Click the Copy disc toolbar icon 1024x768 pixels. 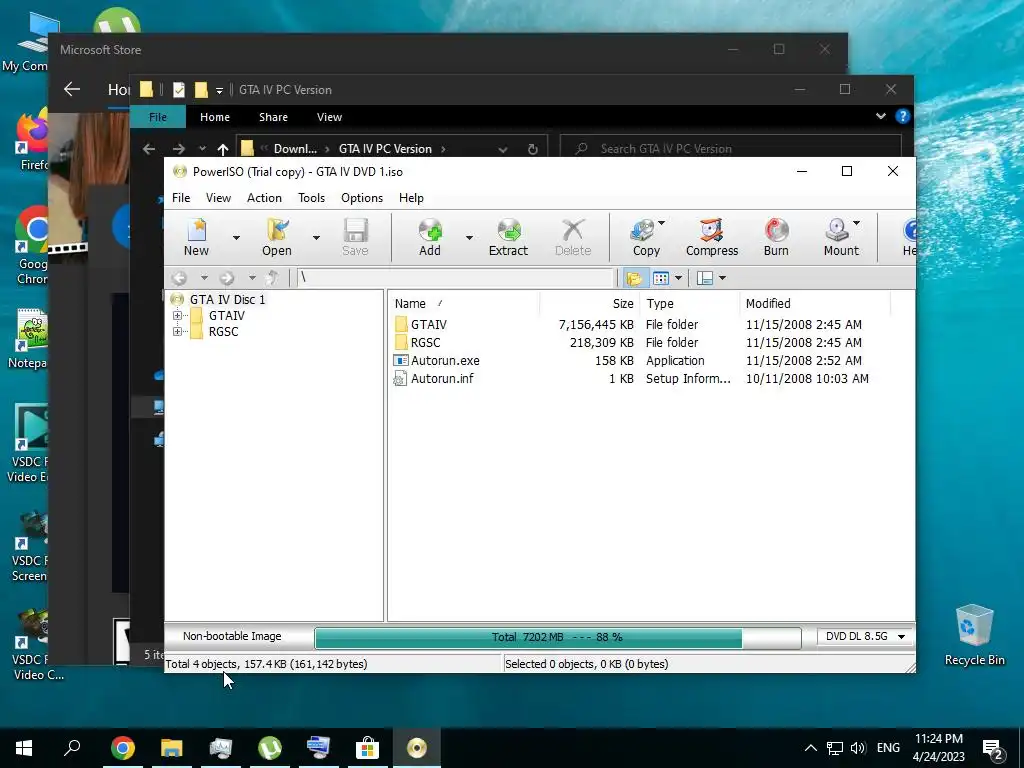[x=646, y=237]
